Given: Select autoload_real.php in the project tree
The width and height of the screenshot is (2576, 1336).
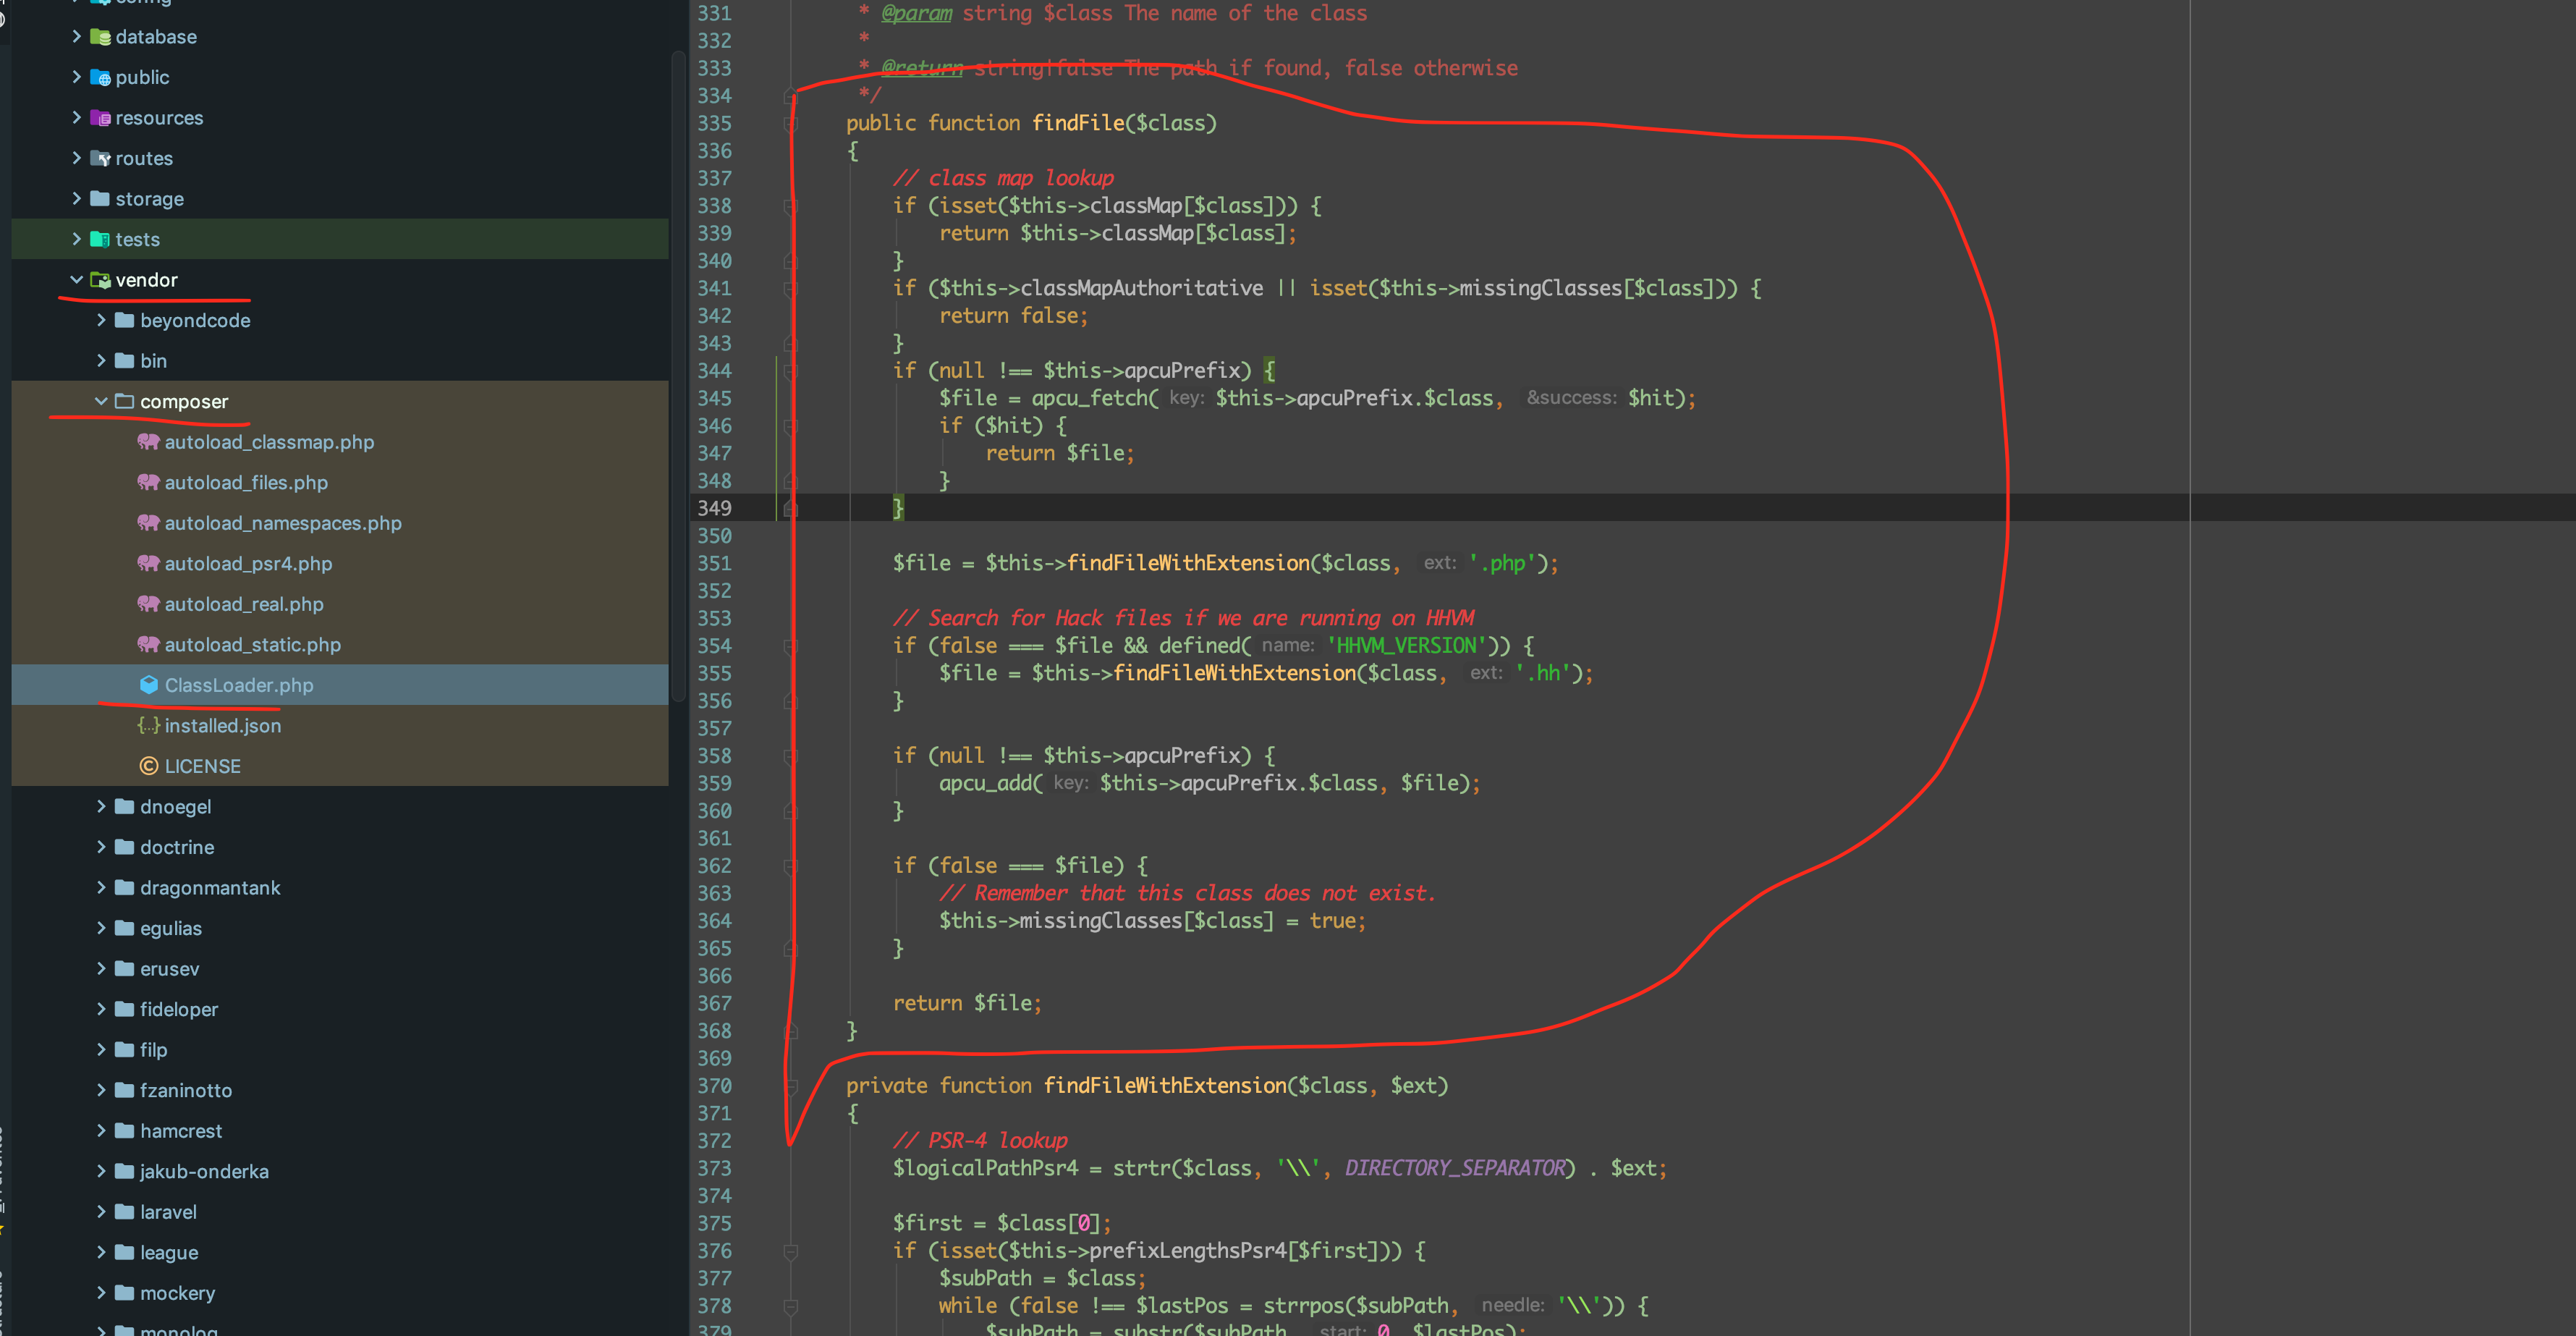Looking at the screenshot, I should tap(243, 604).
